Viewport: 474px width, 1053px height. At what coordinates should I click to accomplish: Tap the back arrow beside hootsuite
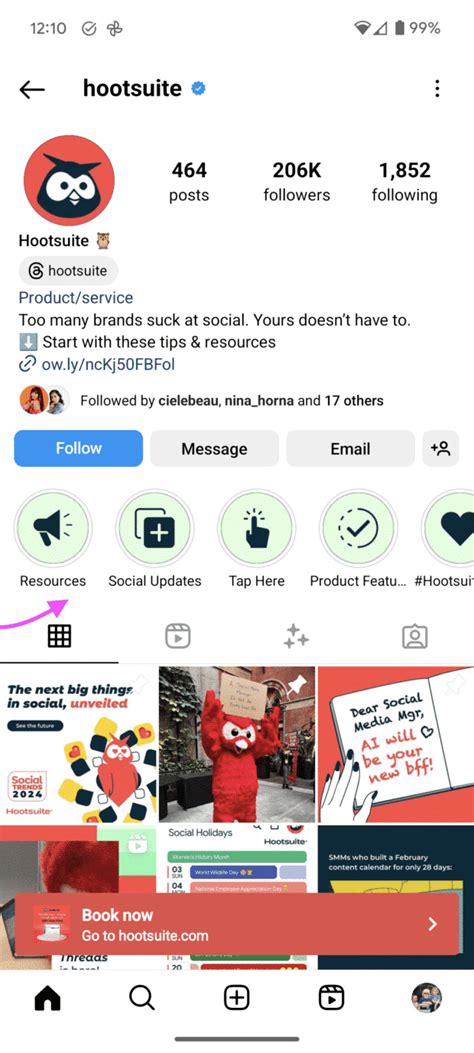32,89
